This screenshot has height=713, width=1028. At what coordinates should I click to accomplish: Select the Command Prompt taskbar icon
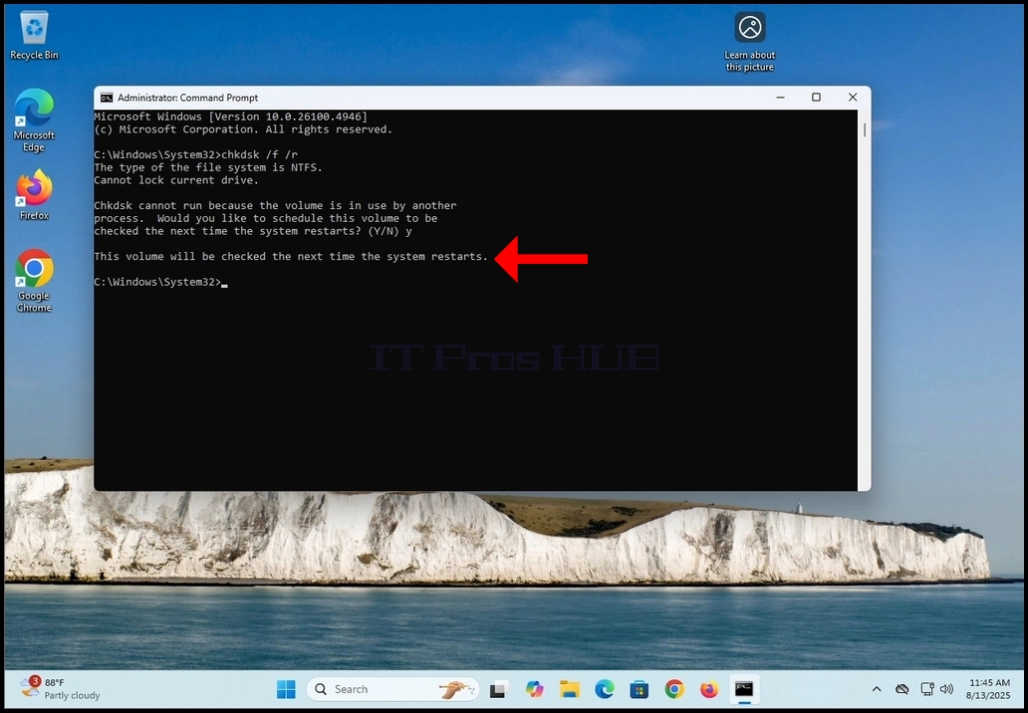[x=743, y=689]
